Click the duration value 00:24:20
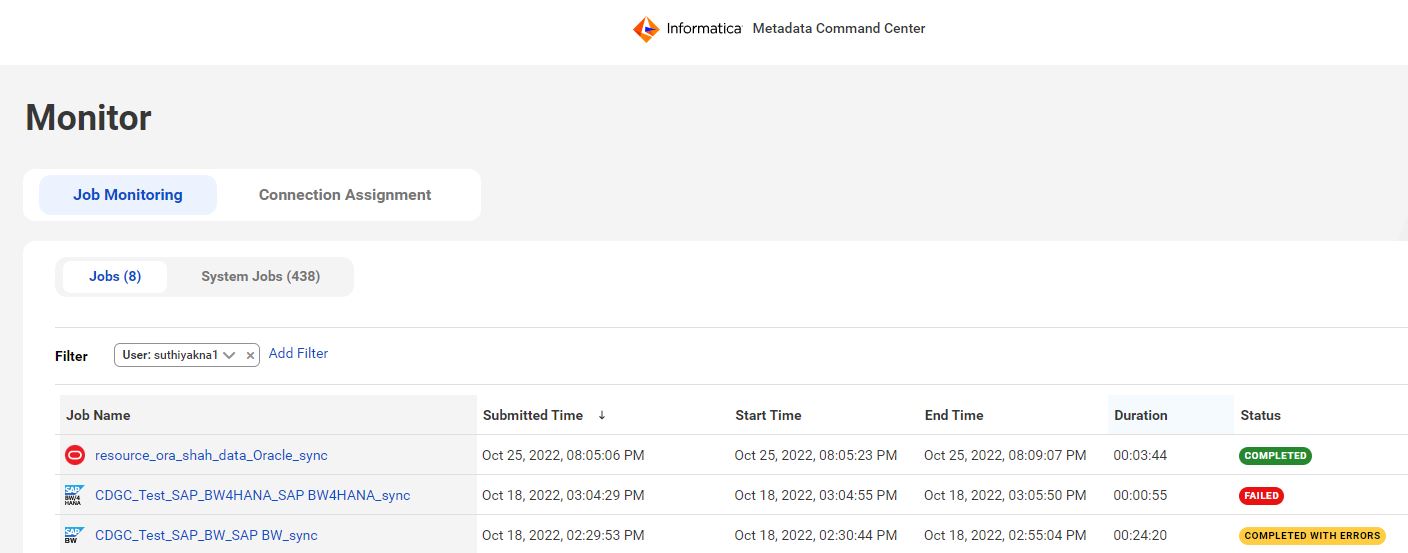 coord(1139,535)
